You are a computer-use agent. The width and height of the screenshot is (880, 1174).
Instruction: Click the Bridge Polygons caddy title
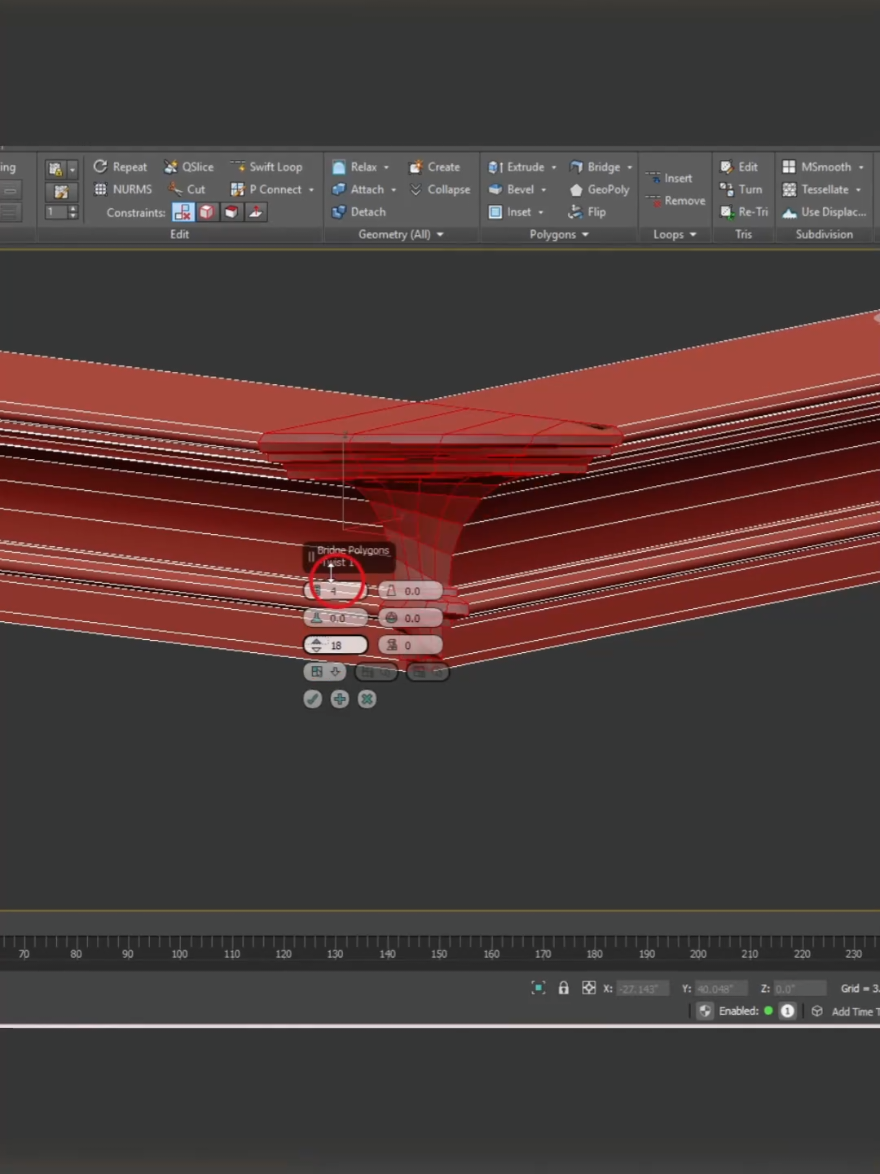click(353, 550)
